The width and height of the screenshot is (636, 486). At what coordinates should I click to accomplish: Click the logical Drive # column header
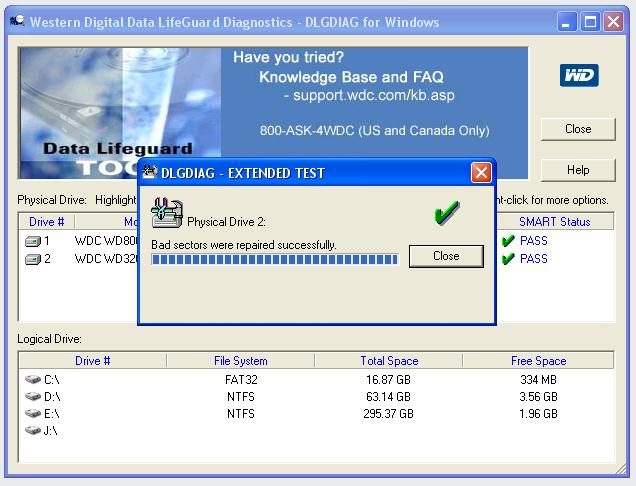(x=92, y=361)
